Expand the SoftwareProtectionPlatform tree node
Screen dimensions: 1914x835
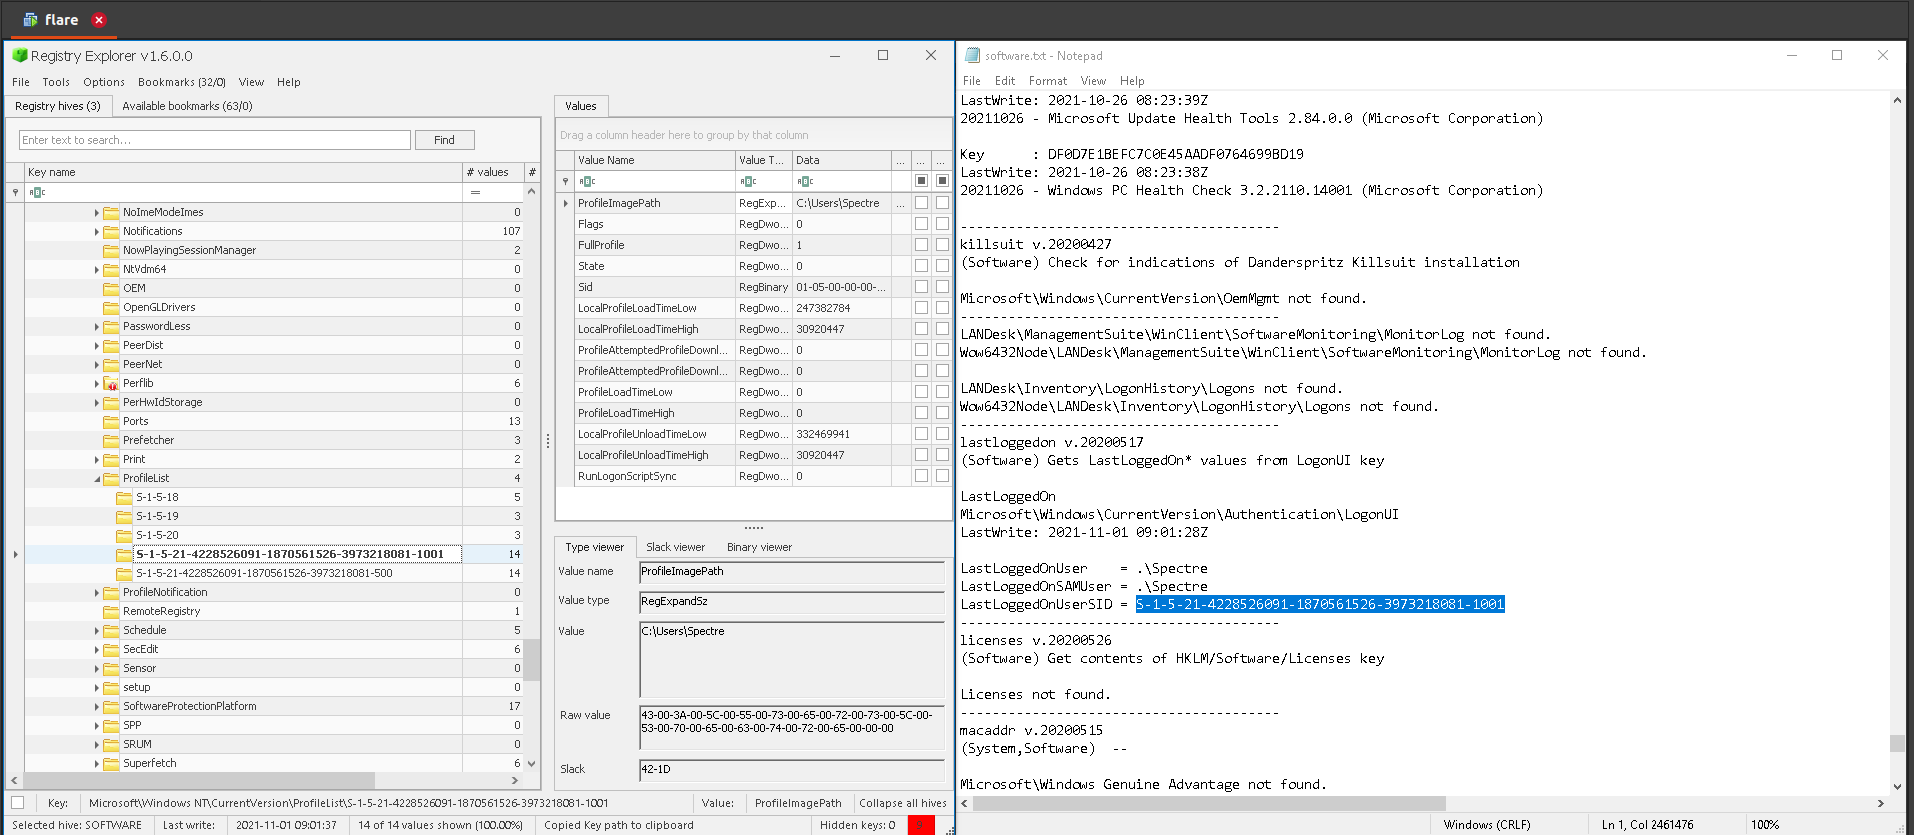(97, 707)
